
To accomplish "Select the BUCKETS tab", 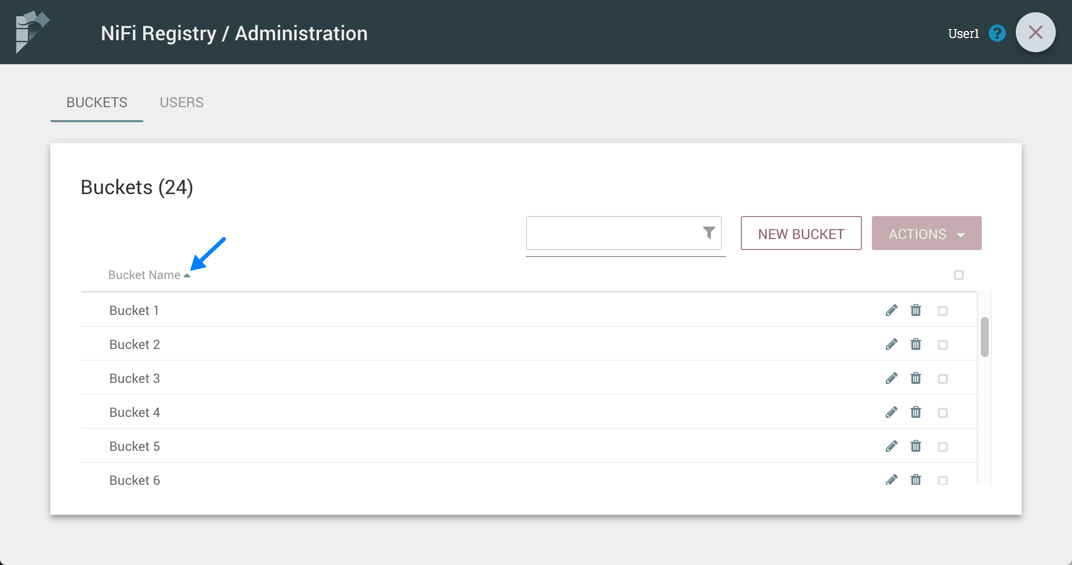I will click(x=97, y=102).
